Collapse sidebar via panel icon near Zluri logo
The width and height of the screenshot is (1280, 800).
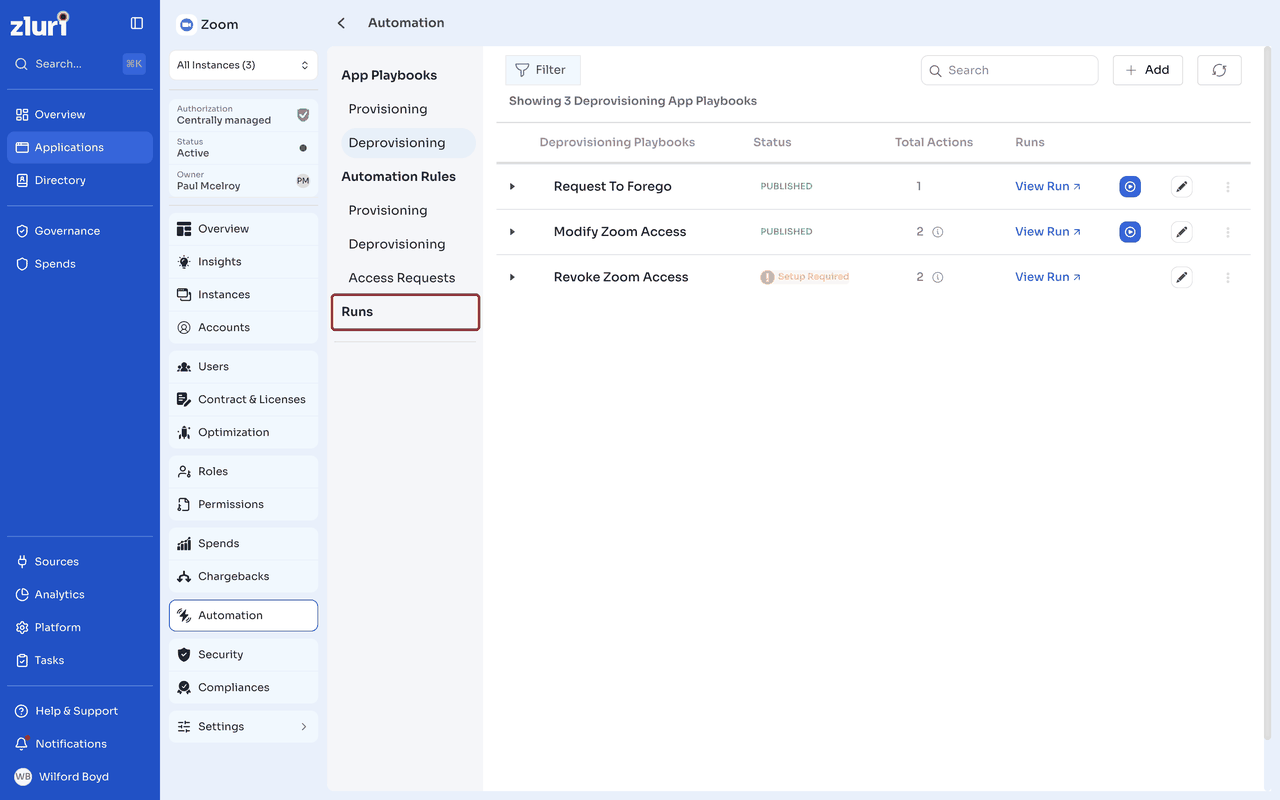[137, 23]
